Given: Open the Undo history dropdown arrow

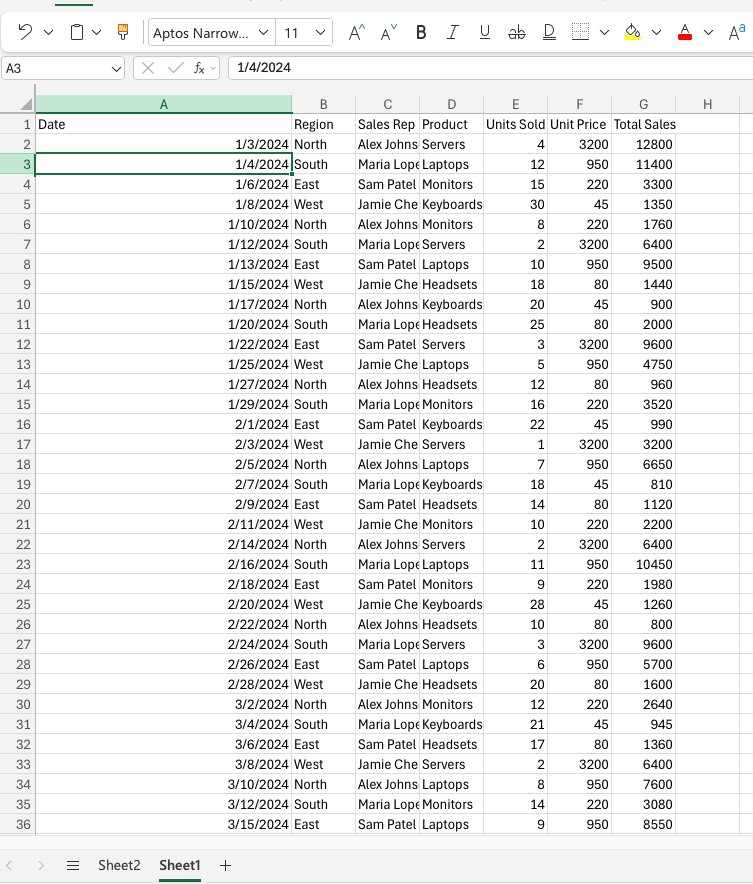Looking at the screenshot, I should click(x=48, y=33).
